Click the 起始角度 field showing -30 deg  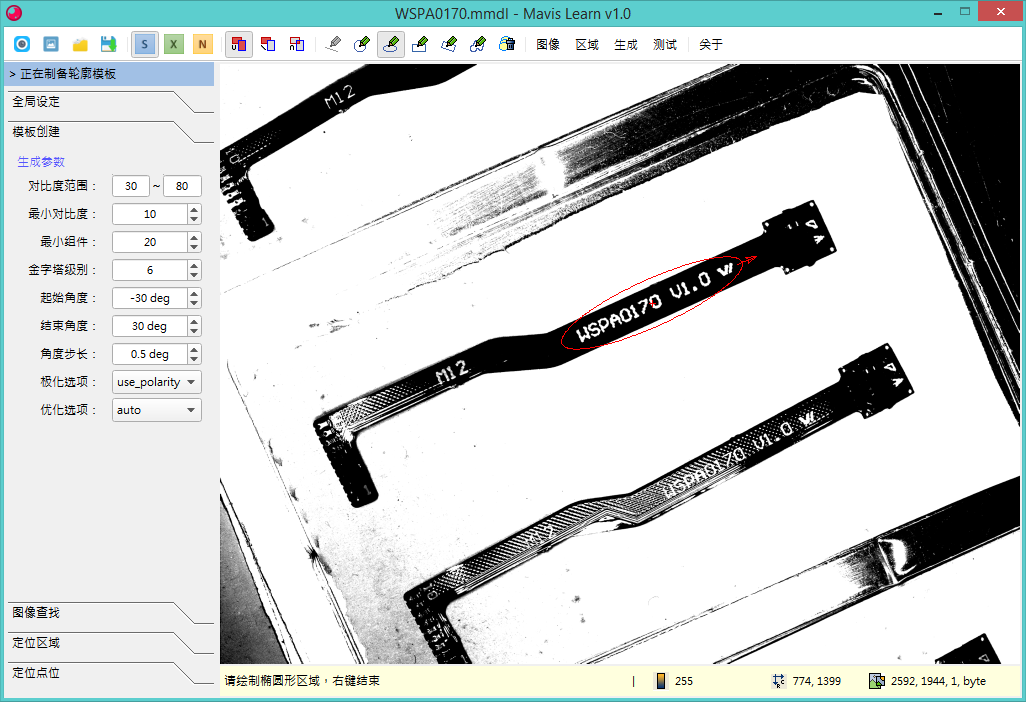[150, 298]
